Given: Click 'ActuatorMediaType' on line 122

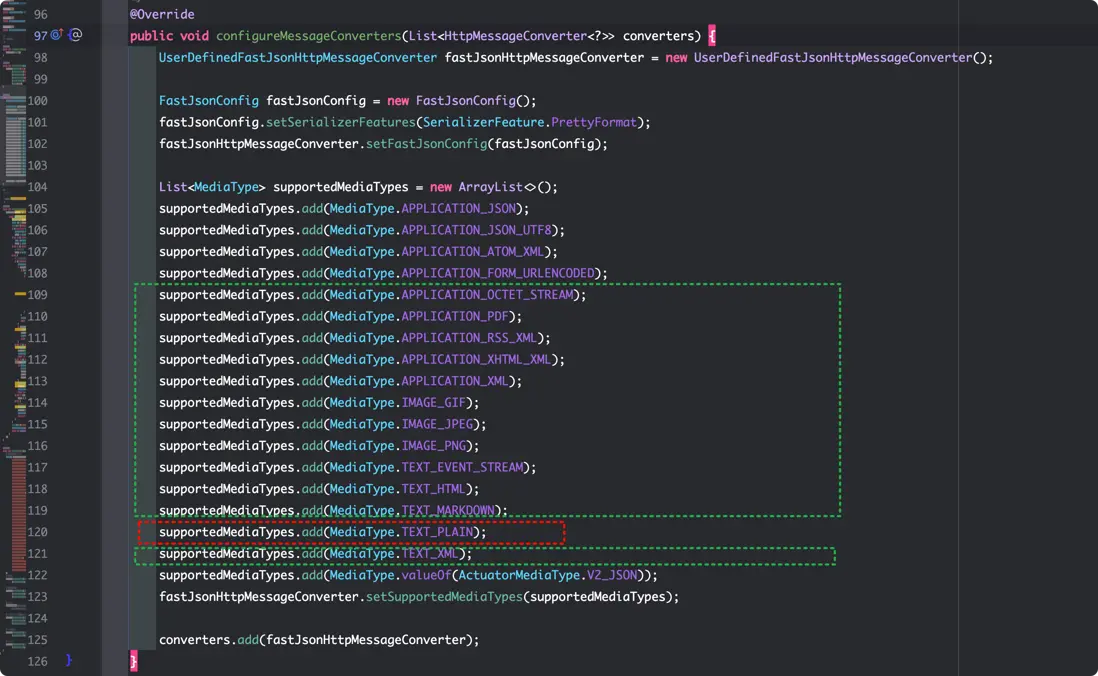Looking at the screenshot, I should click(519, 575).
